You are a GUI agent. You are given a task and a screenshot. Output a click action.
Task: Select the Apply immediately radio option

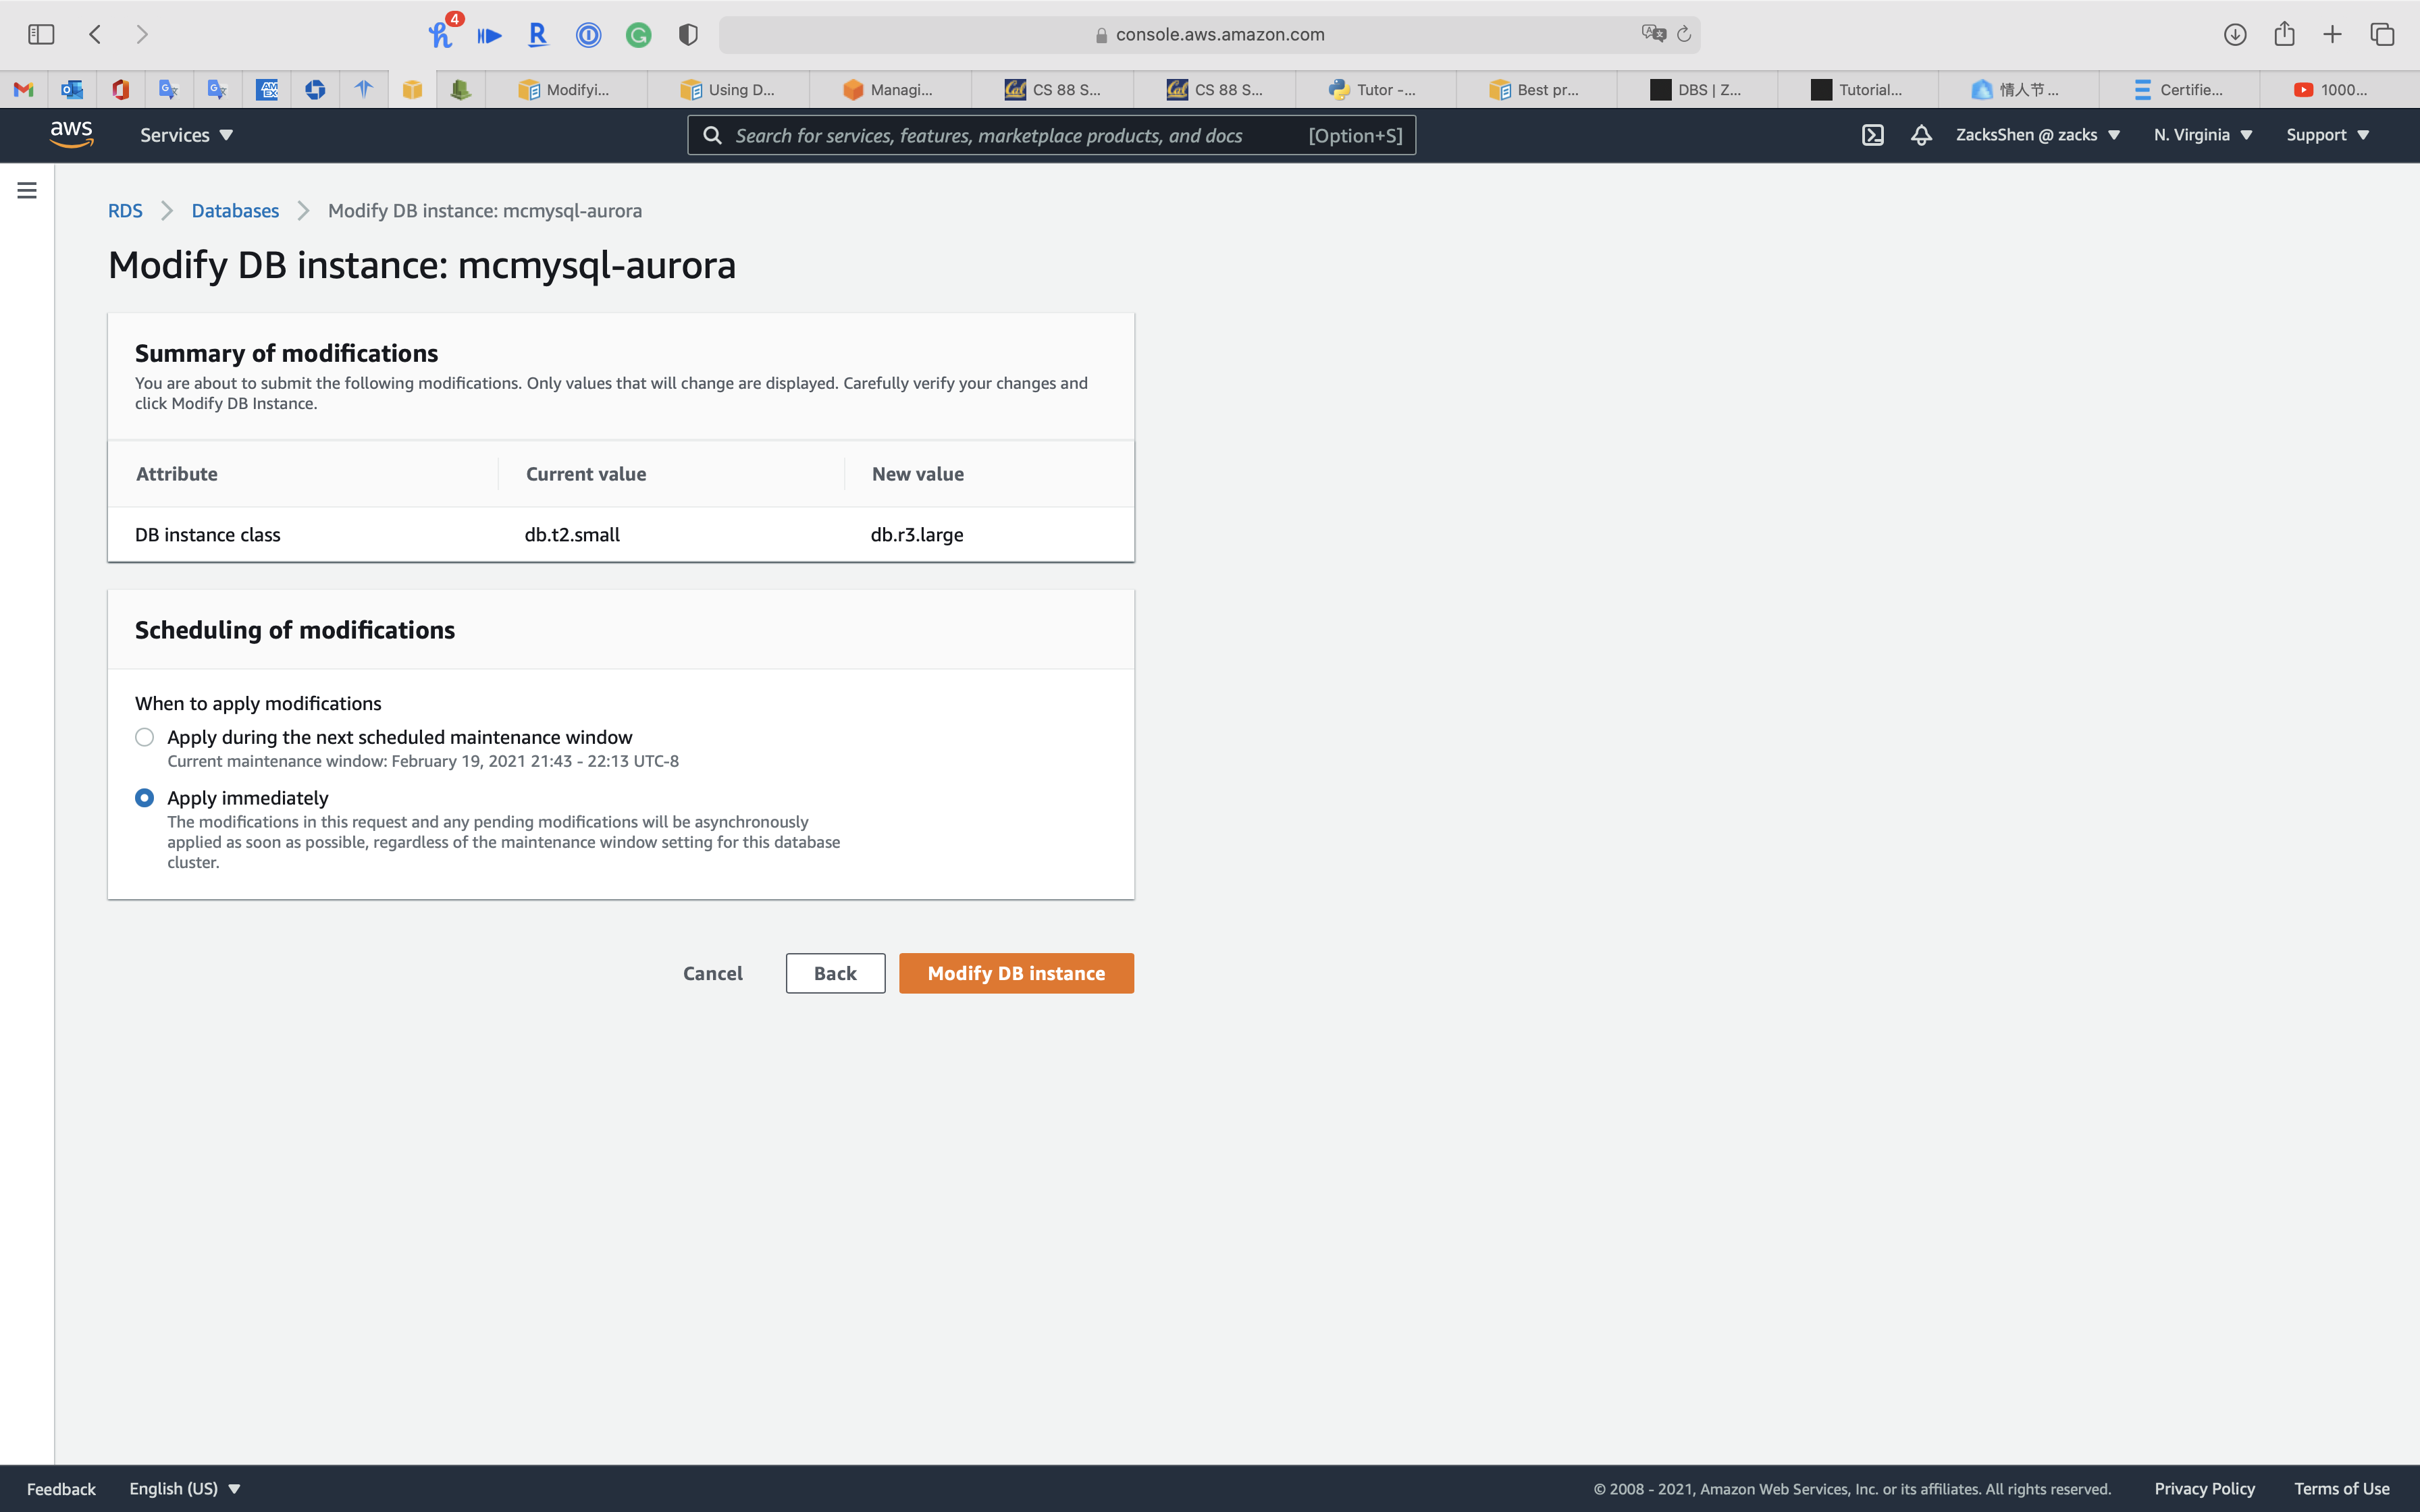[145, 798]
